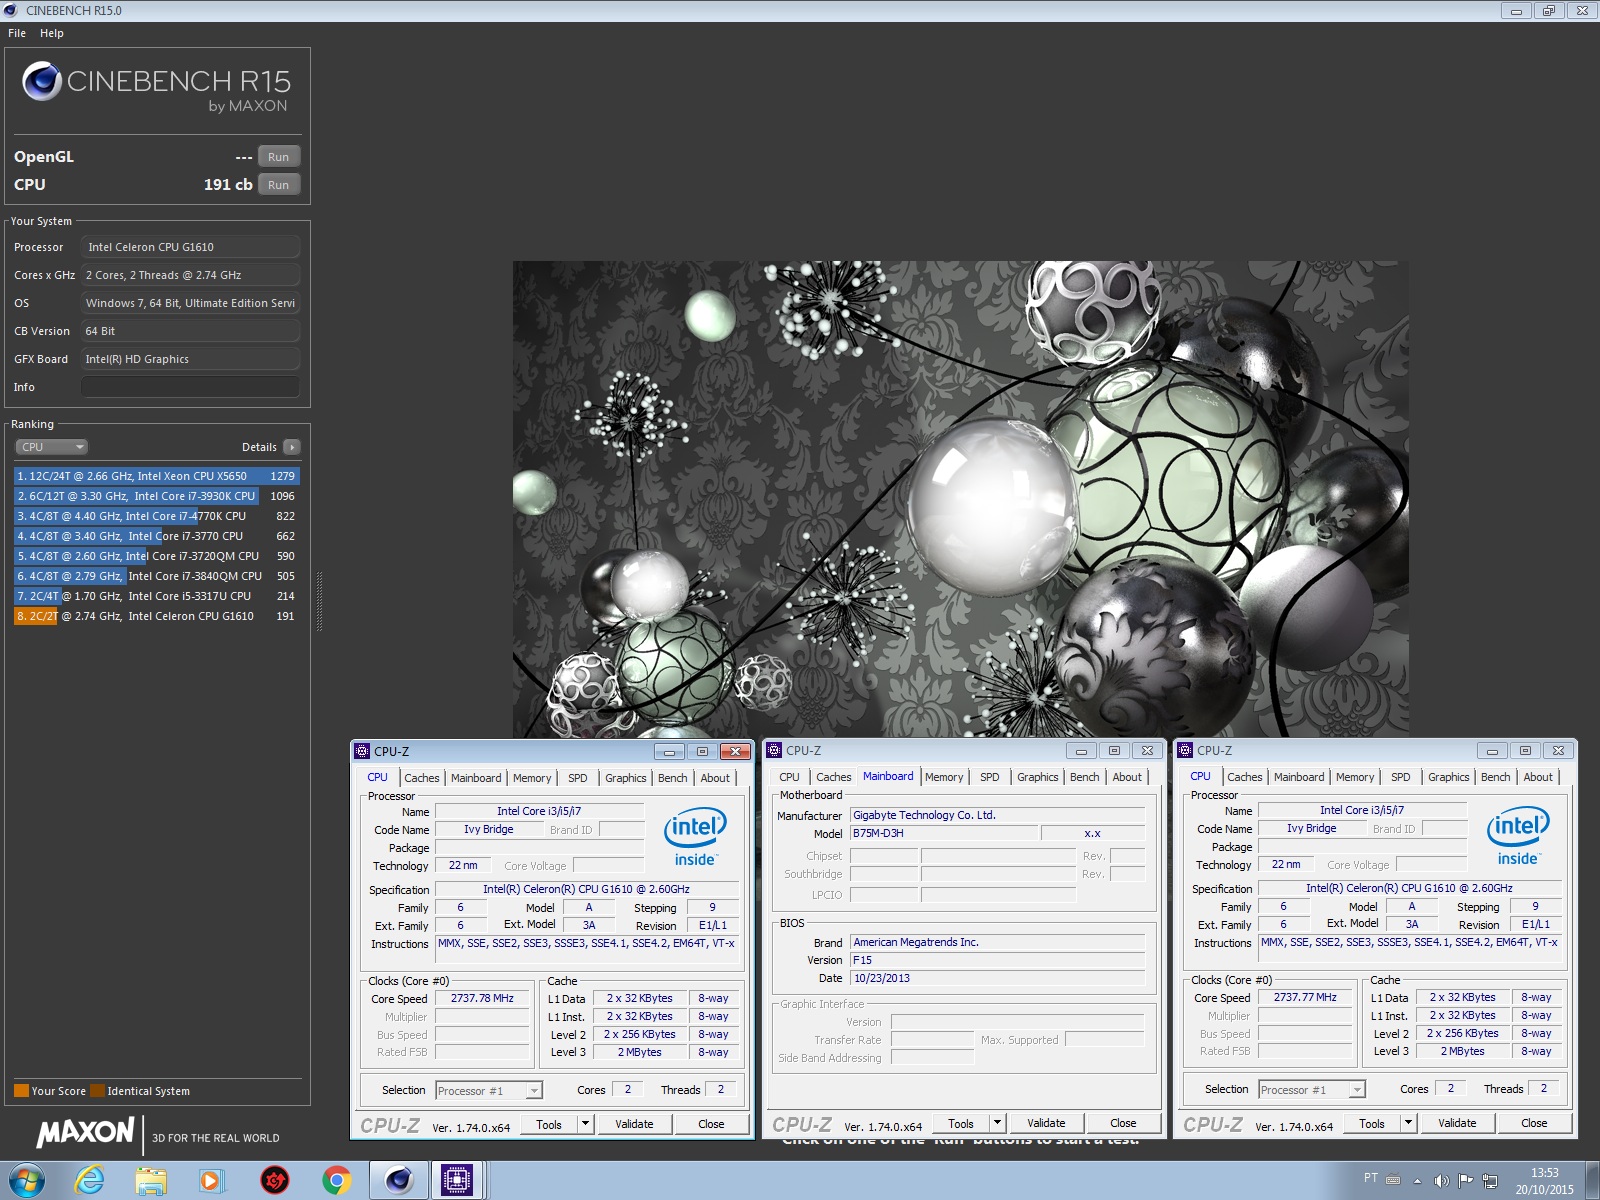1600x1200 pixels.
Task: Launch Google Chrome from taskbar
Action: (337, 1181)
